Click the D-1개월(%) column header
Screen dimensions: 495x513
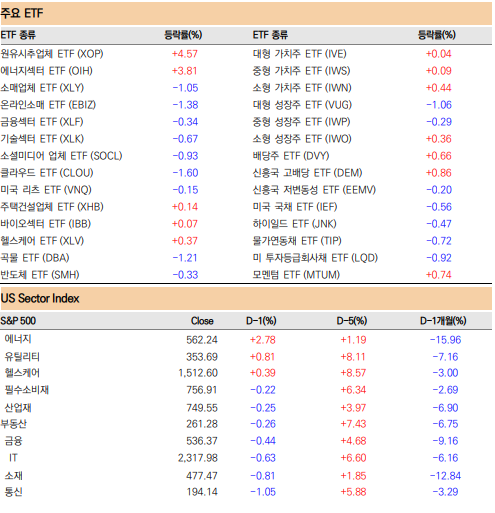443,321
